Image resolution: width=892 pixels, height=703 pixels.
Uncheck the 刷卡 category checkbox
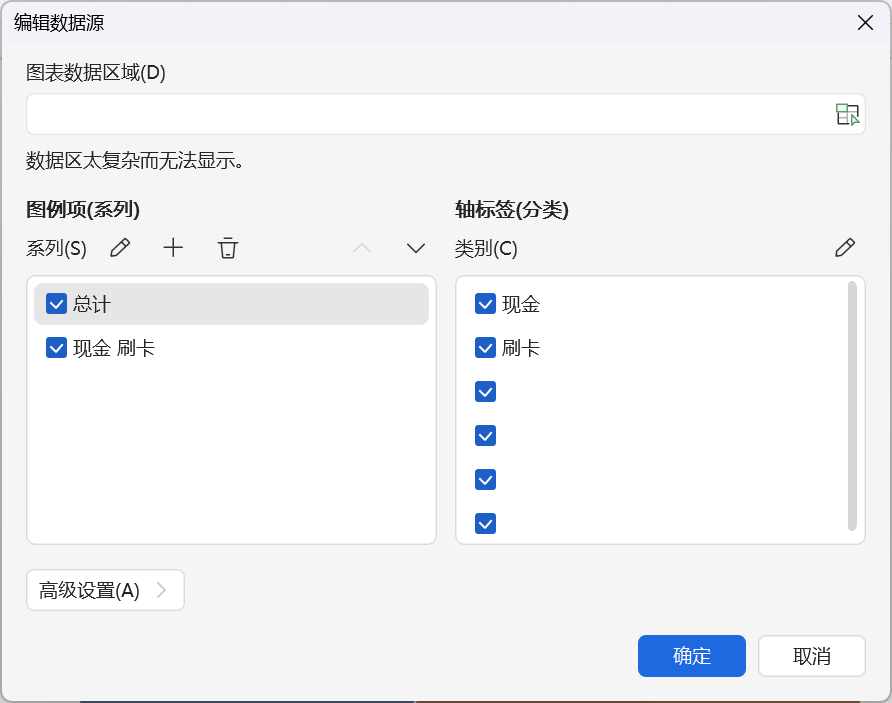(x=485, y=348)
